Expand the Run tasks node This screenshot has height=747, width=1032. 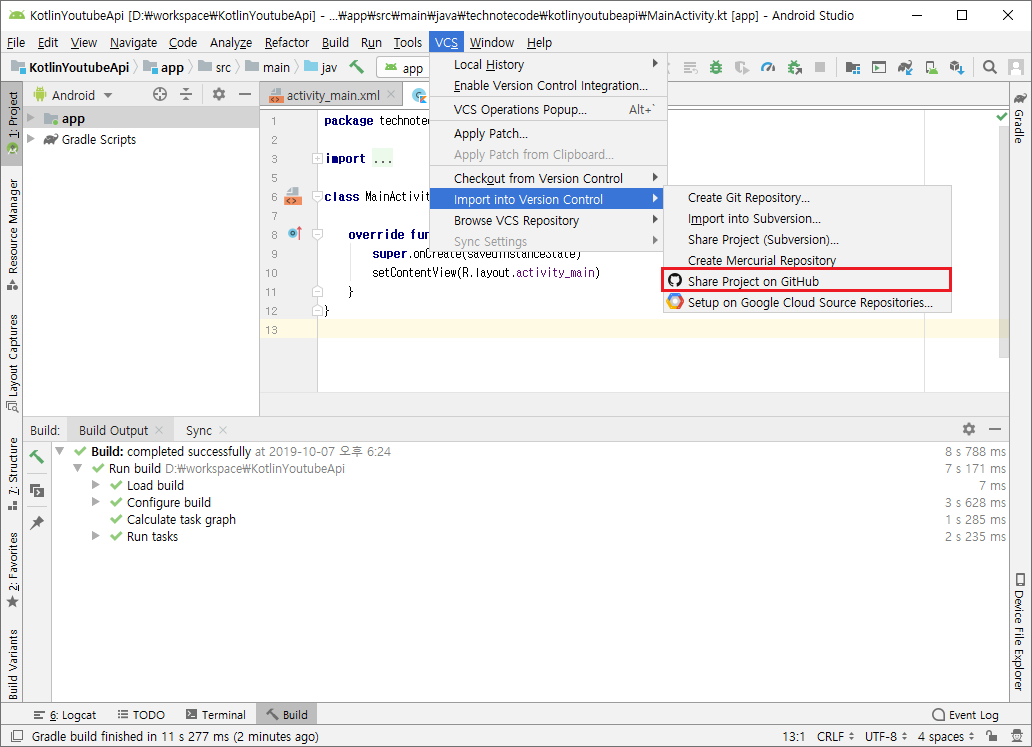point(95,536)
